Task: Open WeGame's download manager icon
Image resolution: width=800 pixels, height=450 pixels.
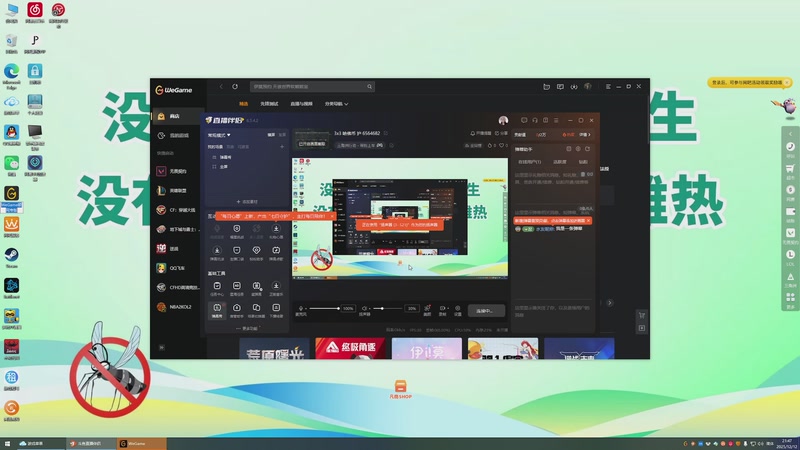Action: [574, 87]
